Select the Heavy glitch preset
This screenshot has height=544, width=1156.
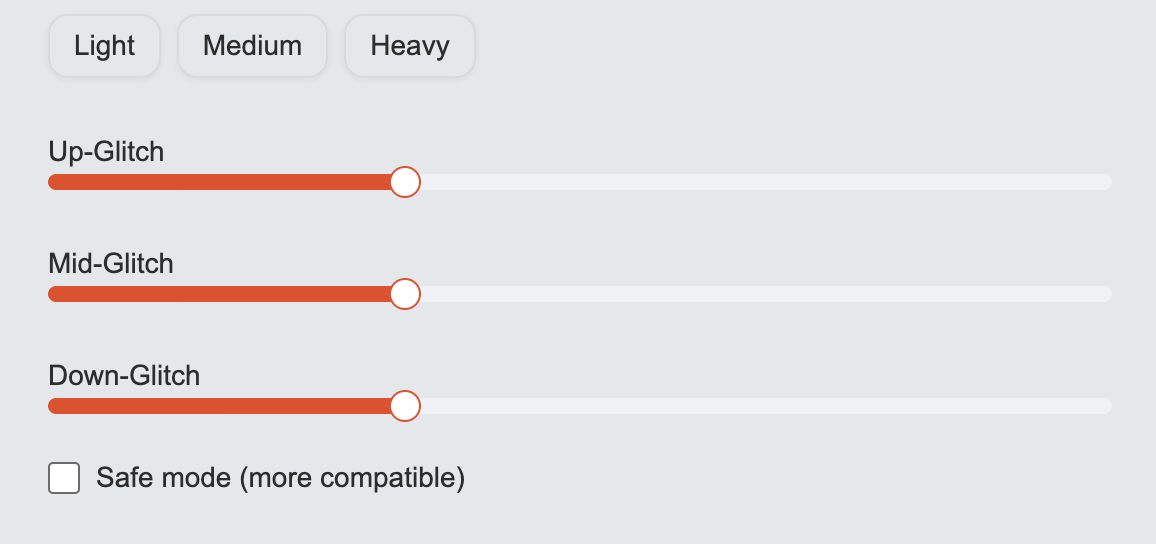[410, 46]
